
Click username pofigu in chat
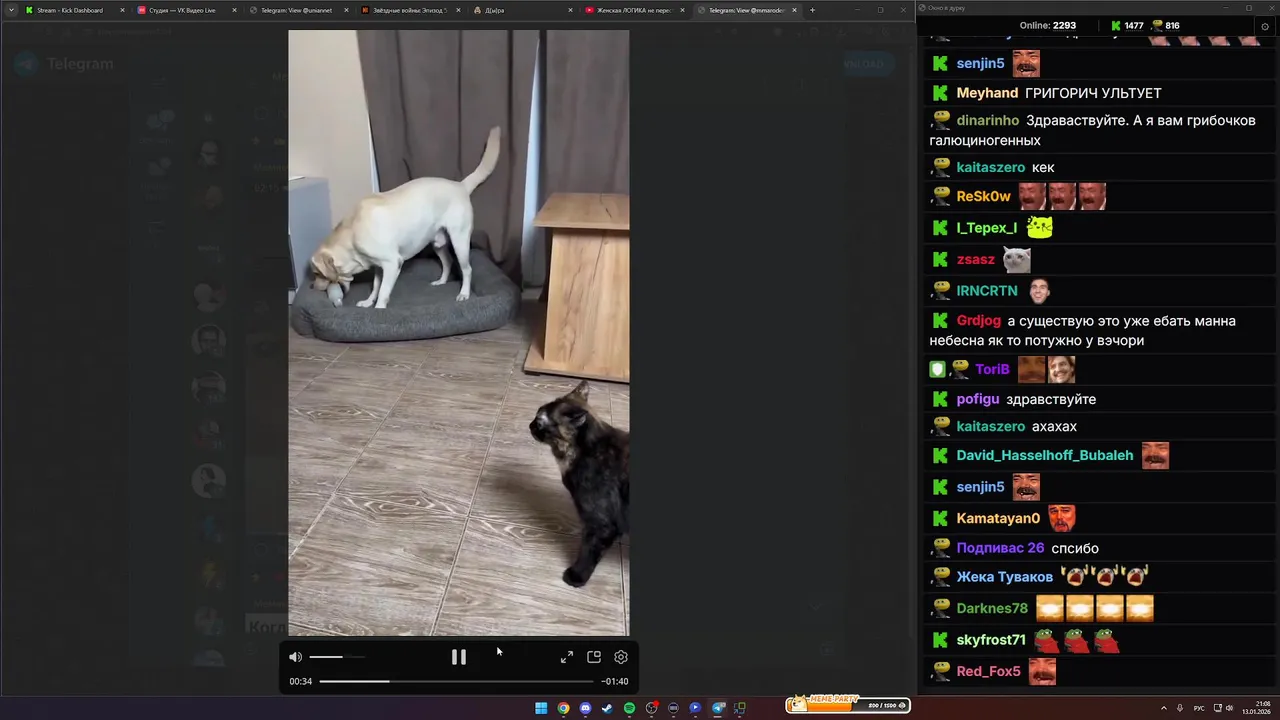[978, 399]
